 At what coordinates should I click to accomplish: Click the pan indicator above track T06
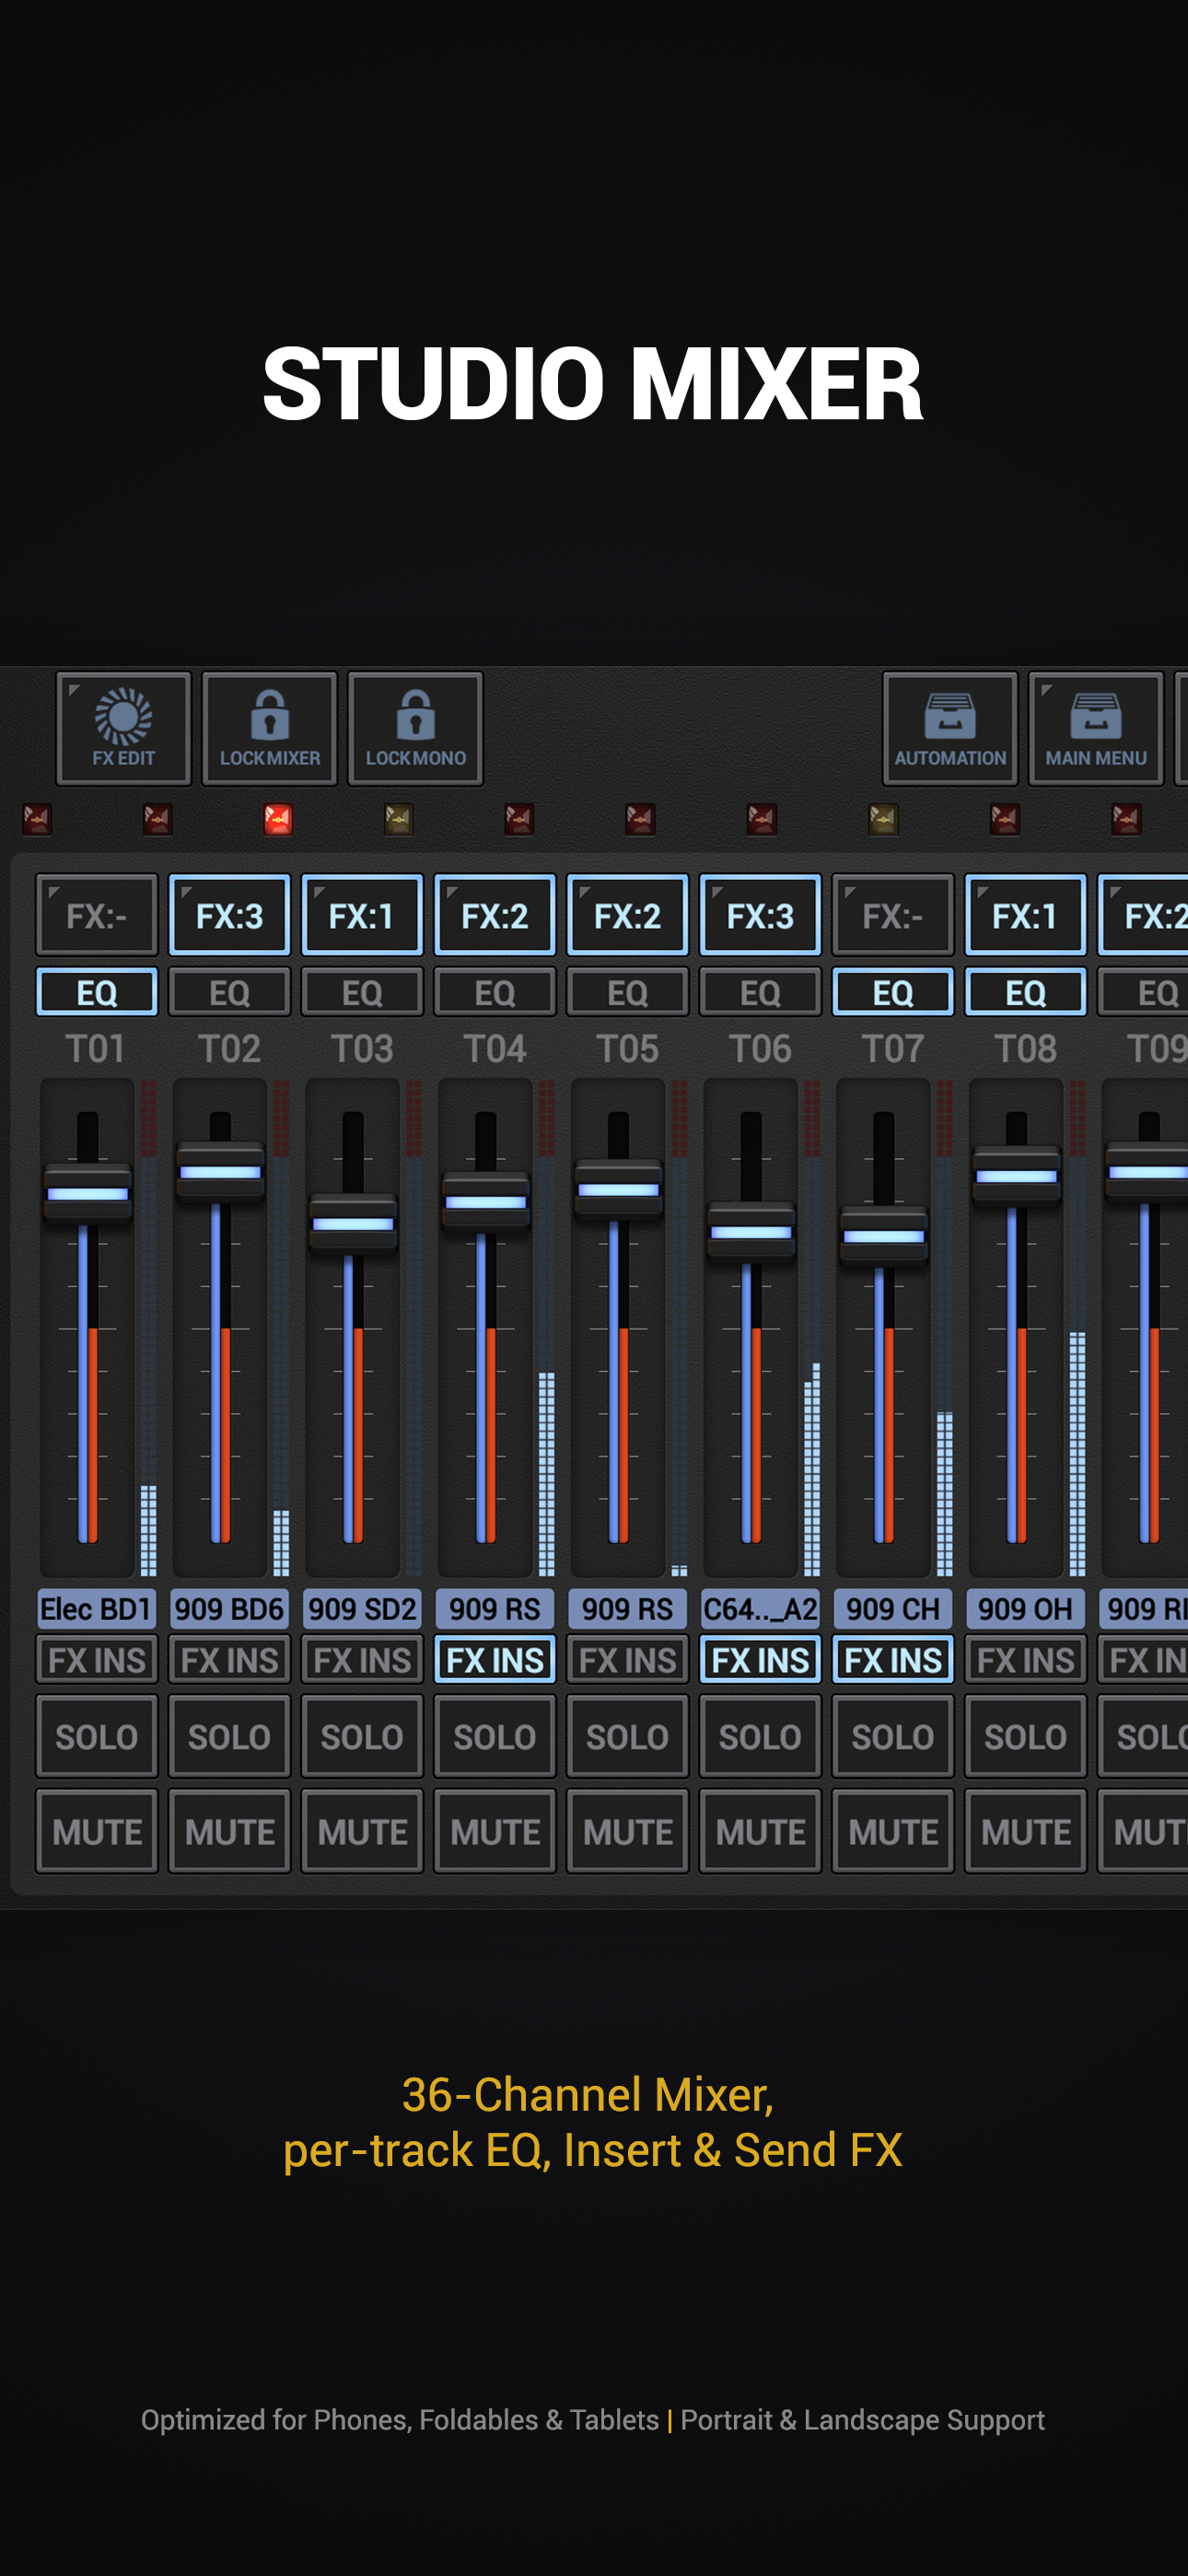coord(640,819)
